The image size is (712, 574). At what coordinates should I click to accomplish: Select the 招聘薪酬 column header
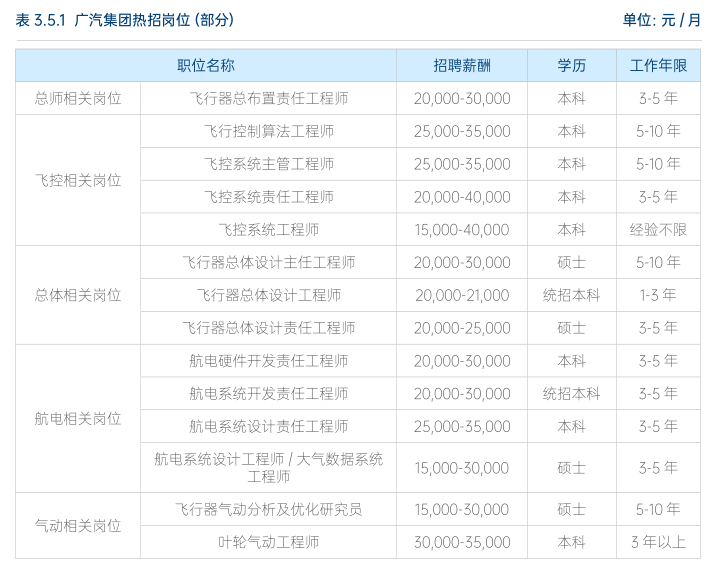[x=462, y=65]
